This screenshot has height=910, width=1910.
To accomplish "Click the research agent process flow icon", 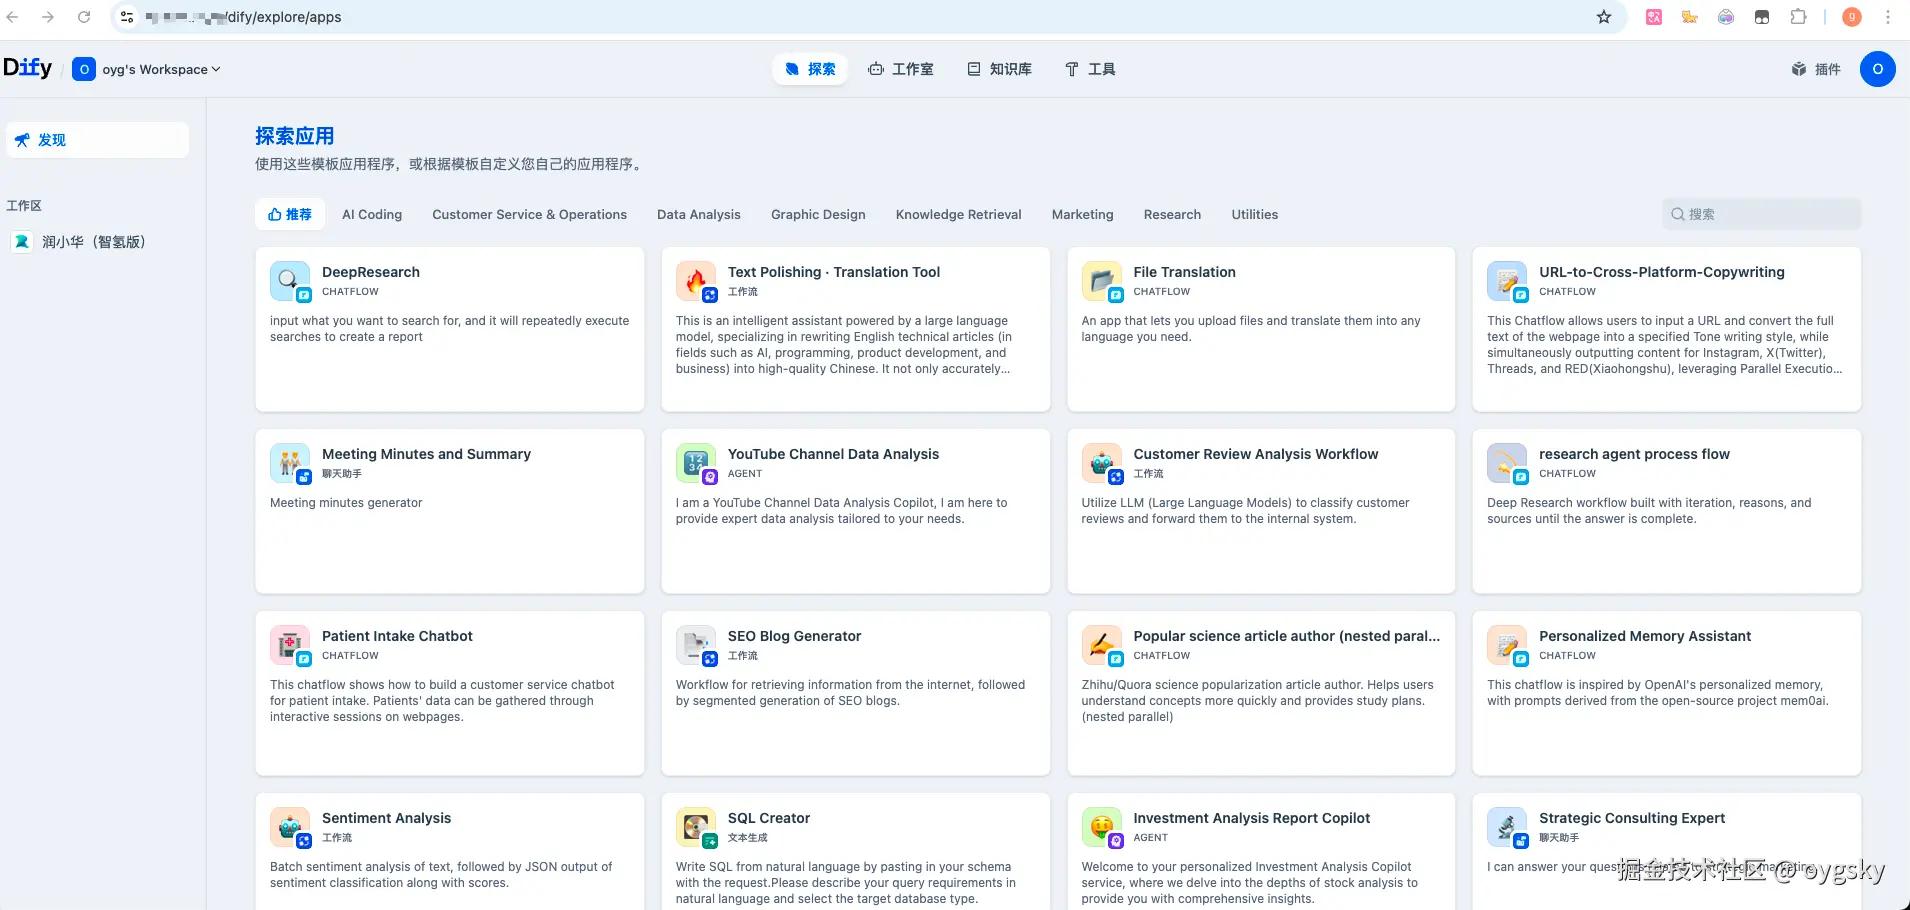I will (1507, 464).
